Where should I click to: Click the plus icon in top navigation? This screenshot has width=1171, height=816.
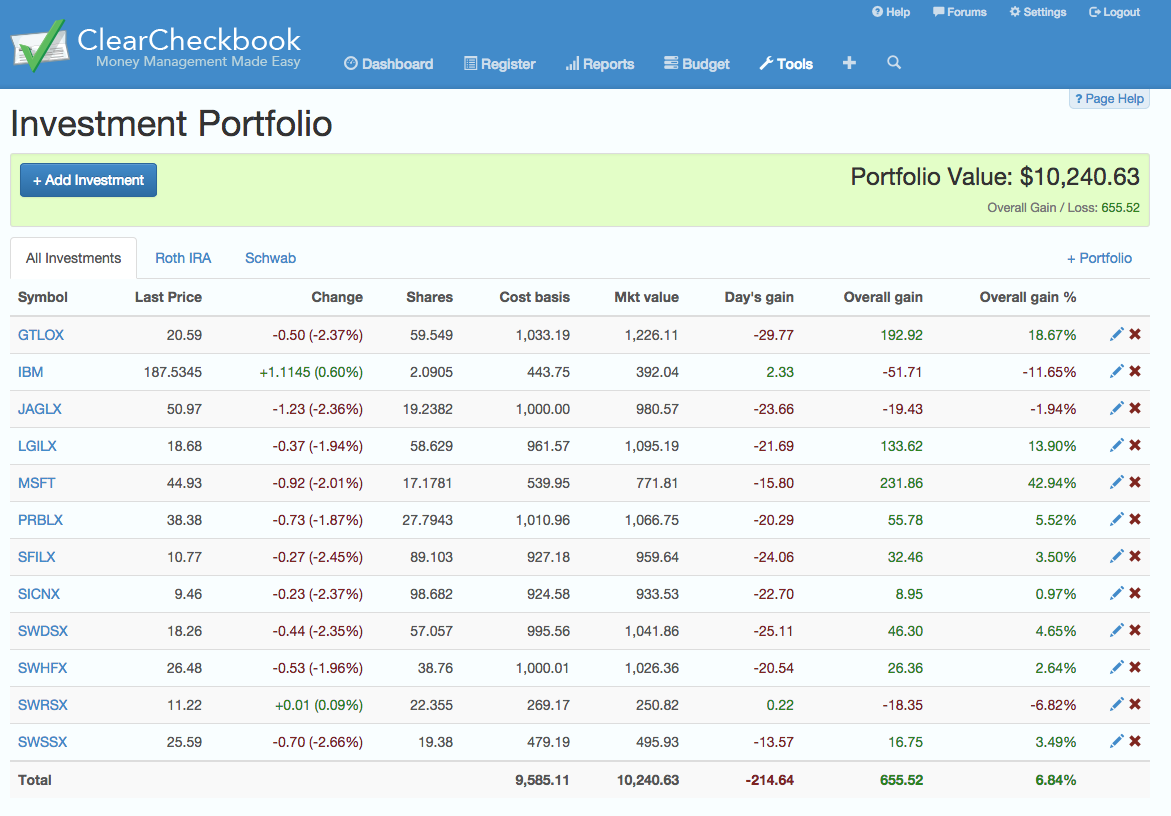(x=849, y=63)
